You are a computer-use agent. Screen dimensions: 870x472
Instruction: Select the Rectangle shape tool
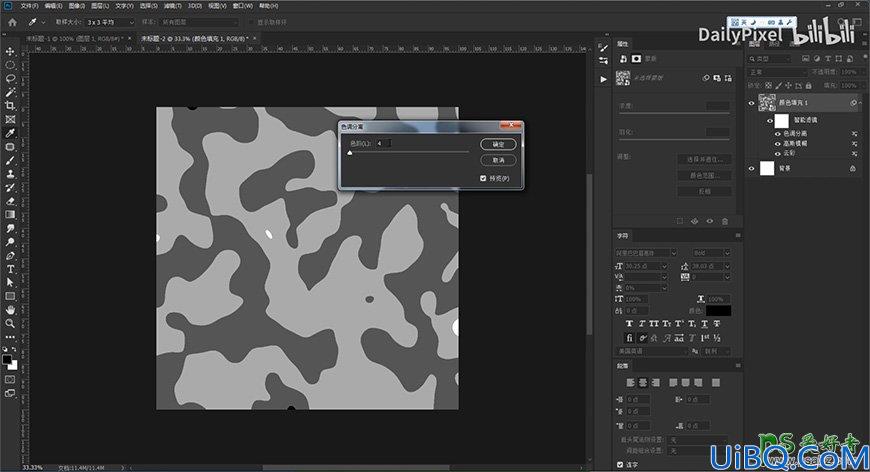(x=10, y=296)
